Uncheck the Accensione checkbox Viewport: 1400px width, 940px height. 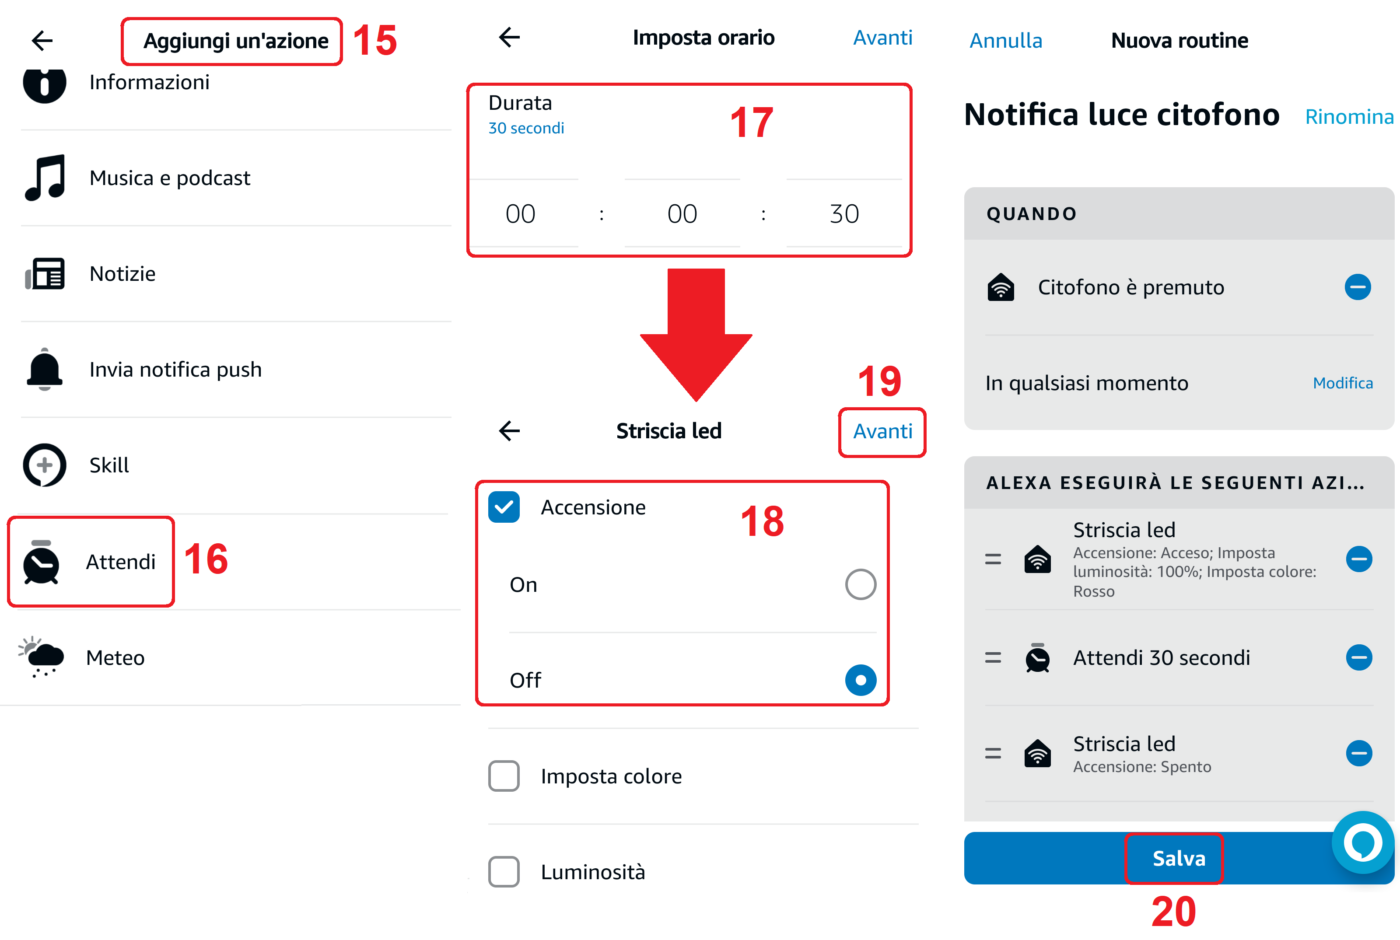(504, 507)
